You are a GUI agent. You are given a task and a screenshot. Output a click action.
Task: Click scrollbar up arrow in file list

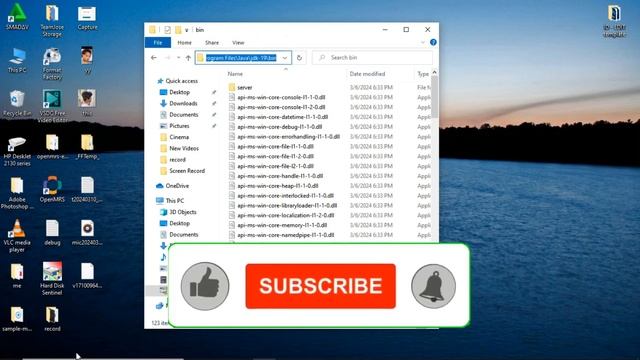click(x=434, y=72)
